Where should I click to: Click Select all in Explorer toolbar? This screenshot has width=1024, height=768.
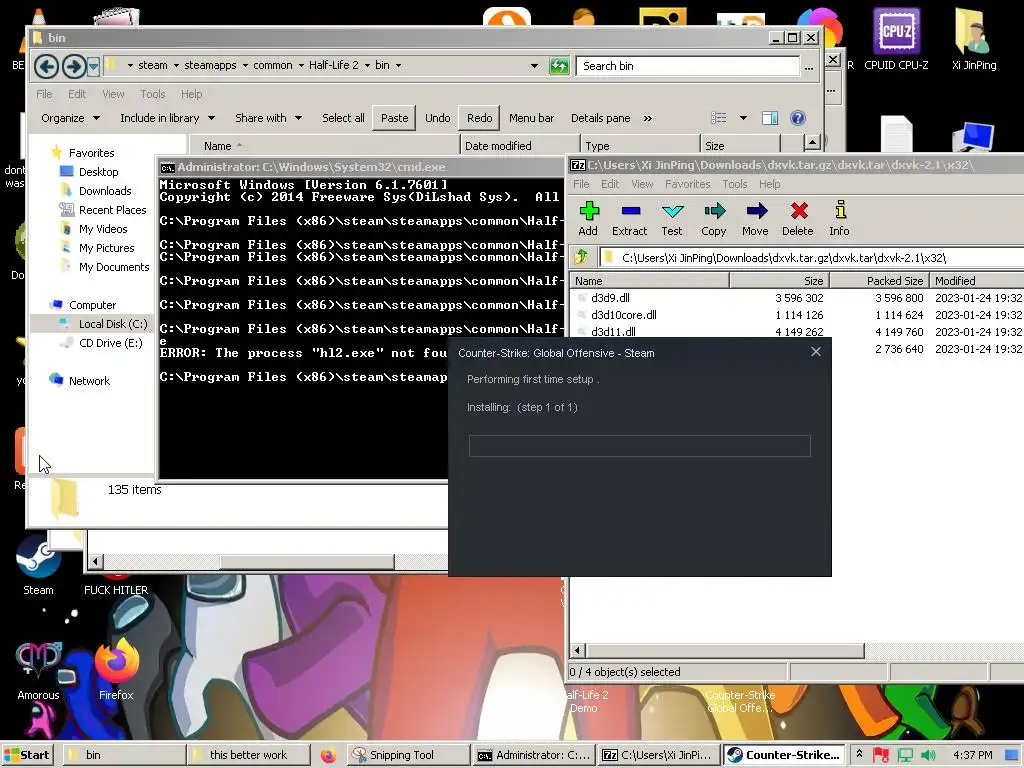click(343, 118)
